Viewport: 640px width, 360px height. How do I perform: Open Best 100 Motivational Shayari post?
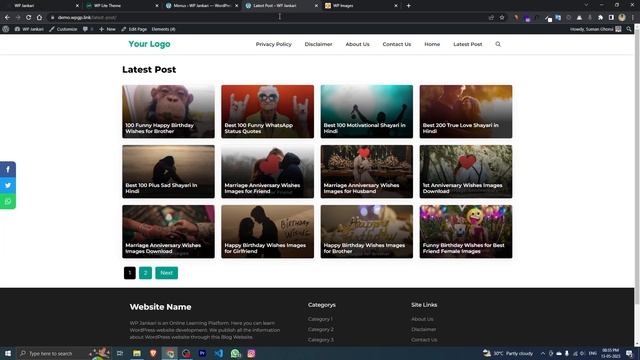click(367, 111)
